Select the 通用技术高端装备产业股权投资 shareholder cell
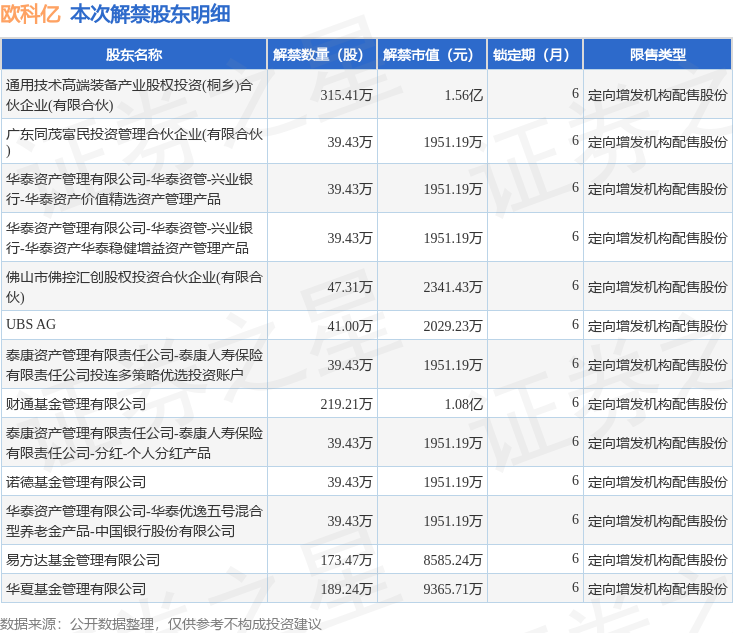 (x=134, y=94)
